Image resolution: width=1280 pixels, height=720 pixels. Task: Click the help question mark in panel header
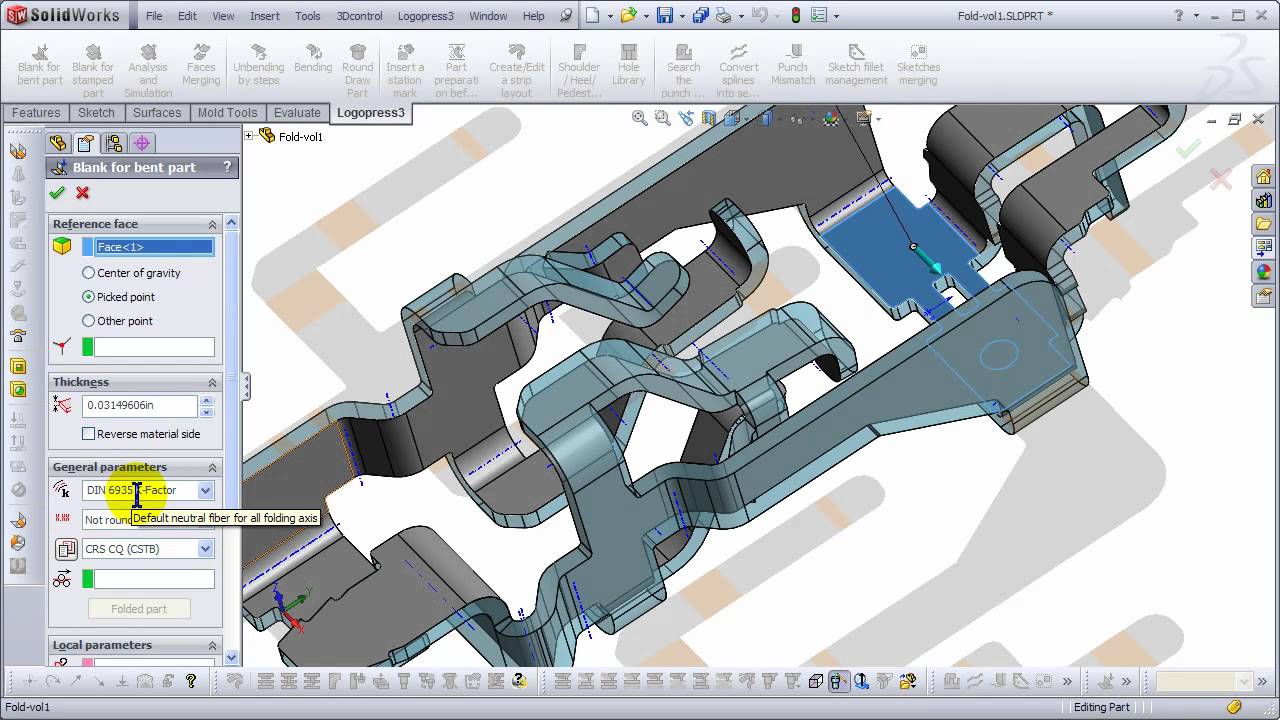227,167
